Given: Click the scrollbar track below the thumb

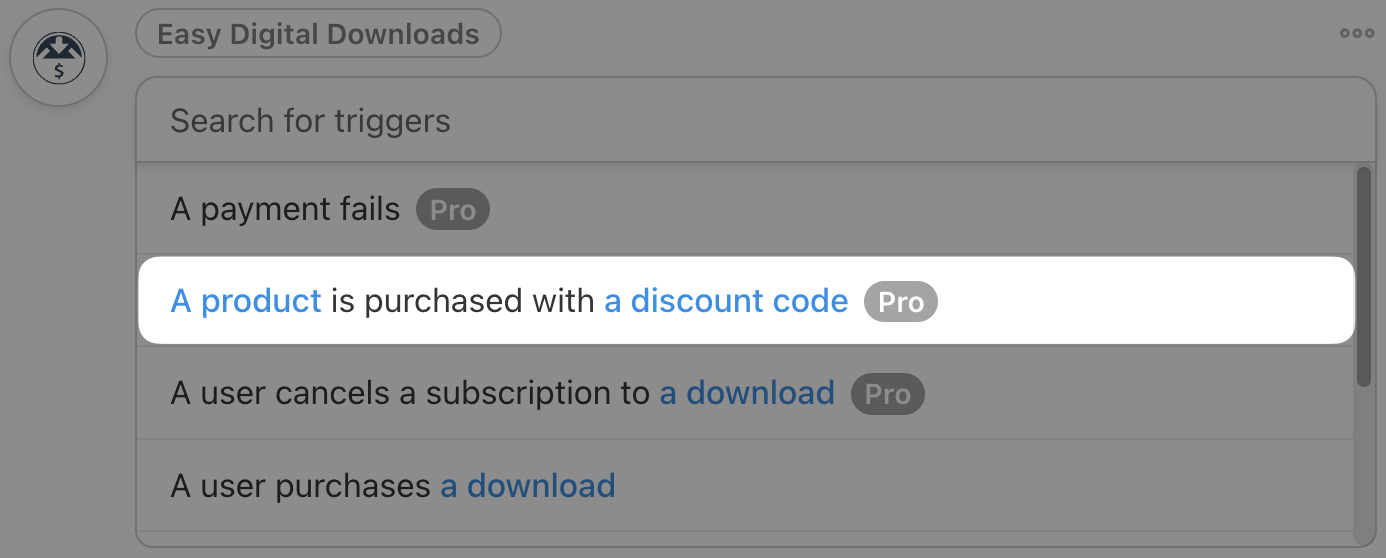Looking at the screenshot, I should pos(1363,460).
